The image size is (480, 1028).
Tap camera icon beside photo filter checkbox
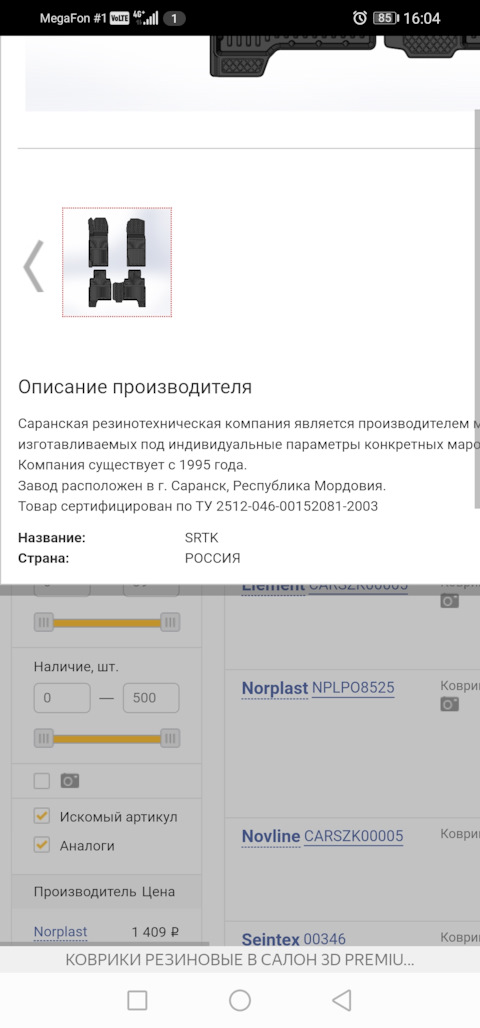pyautogui.click(x=70, y=781)
